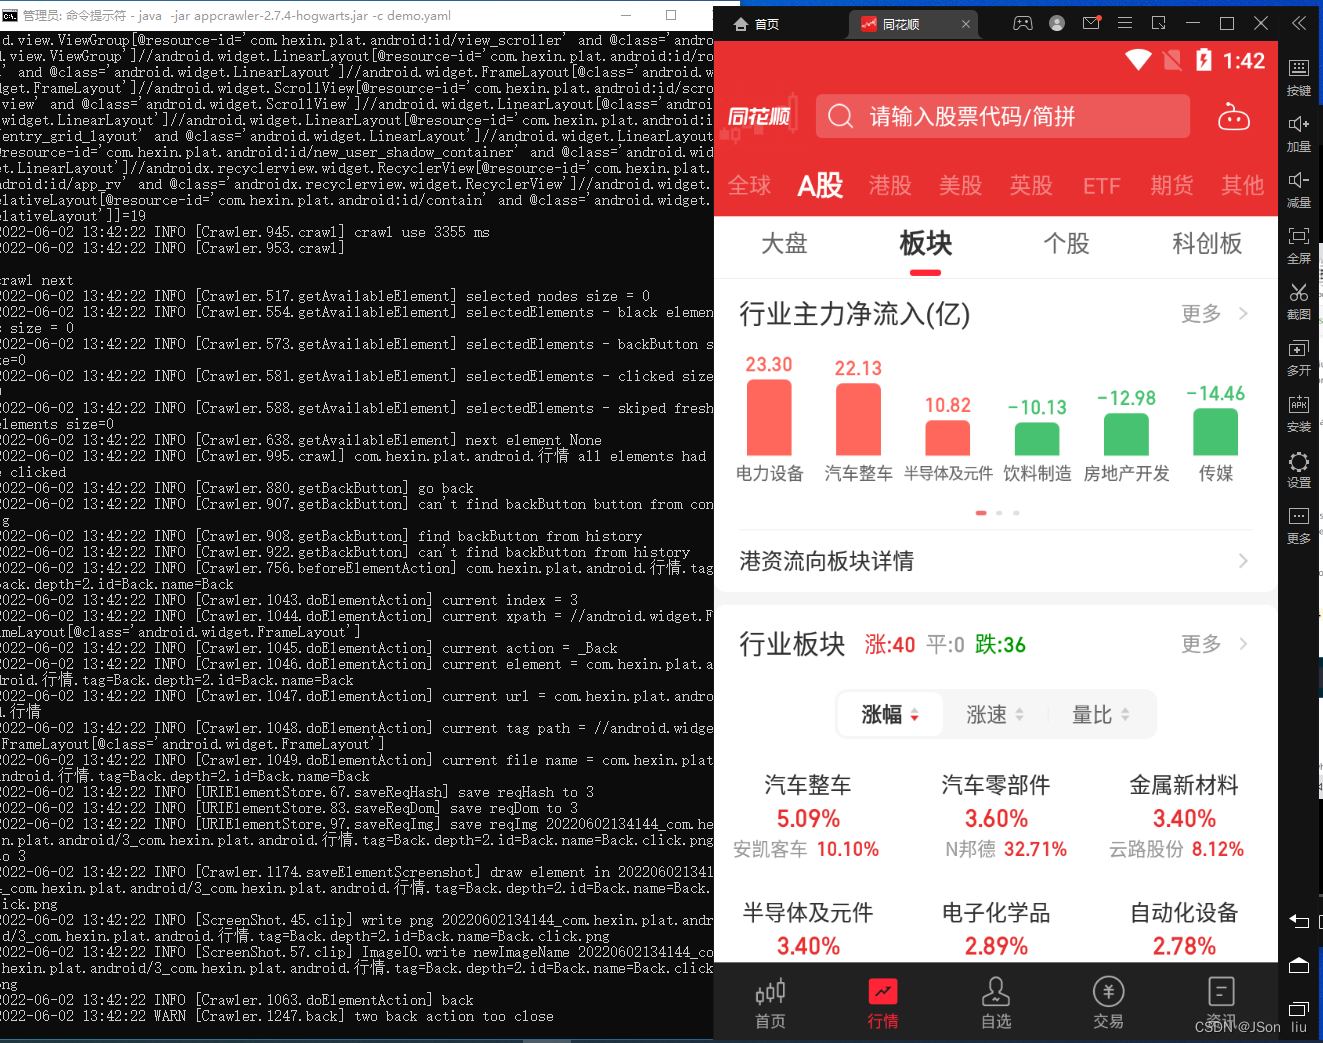Open the 按键 key-mapping tool in emulator sidebar
Viewport: 1323px width, 1043px height.
(x=1298, y=76)
